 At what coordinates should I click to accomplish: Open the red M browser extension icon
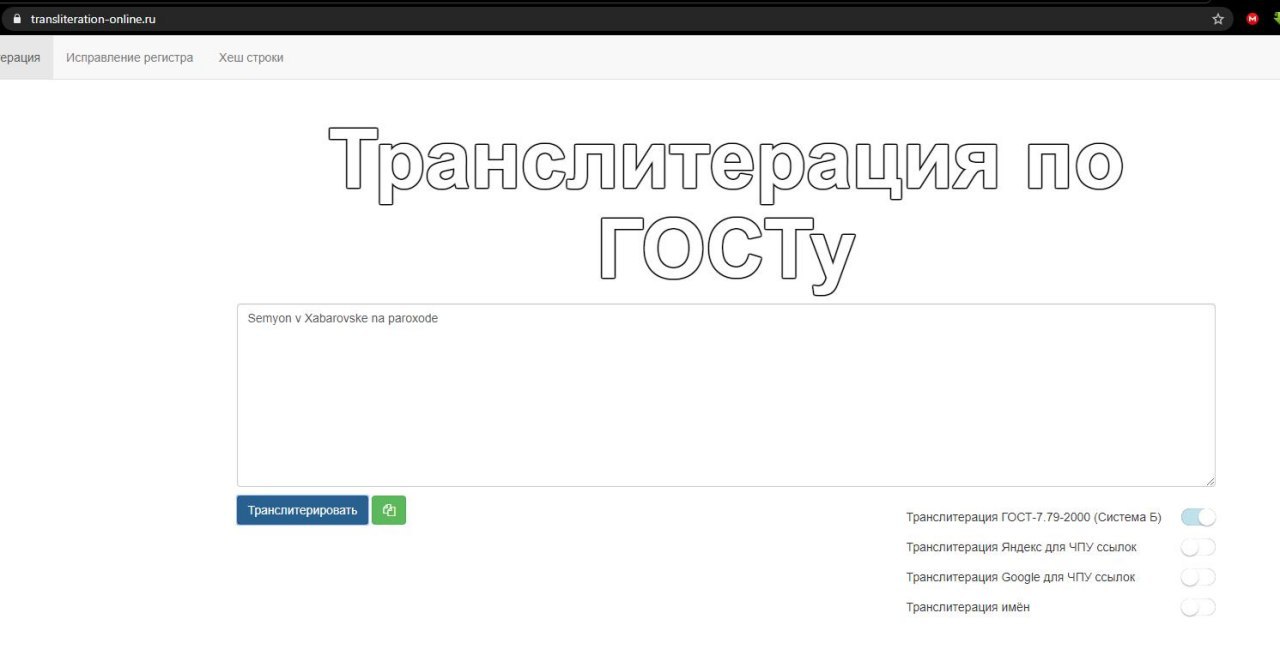[x=1252, y=19]
